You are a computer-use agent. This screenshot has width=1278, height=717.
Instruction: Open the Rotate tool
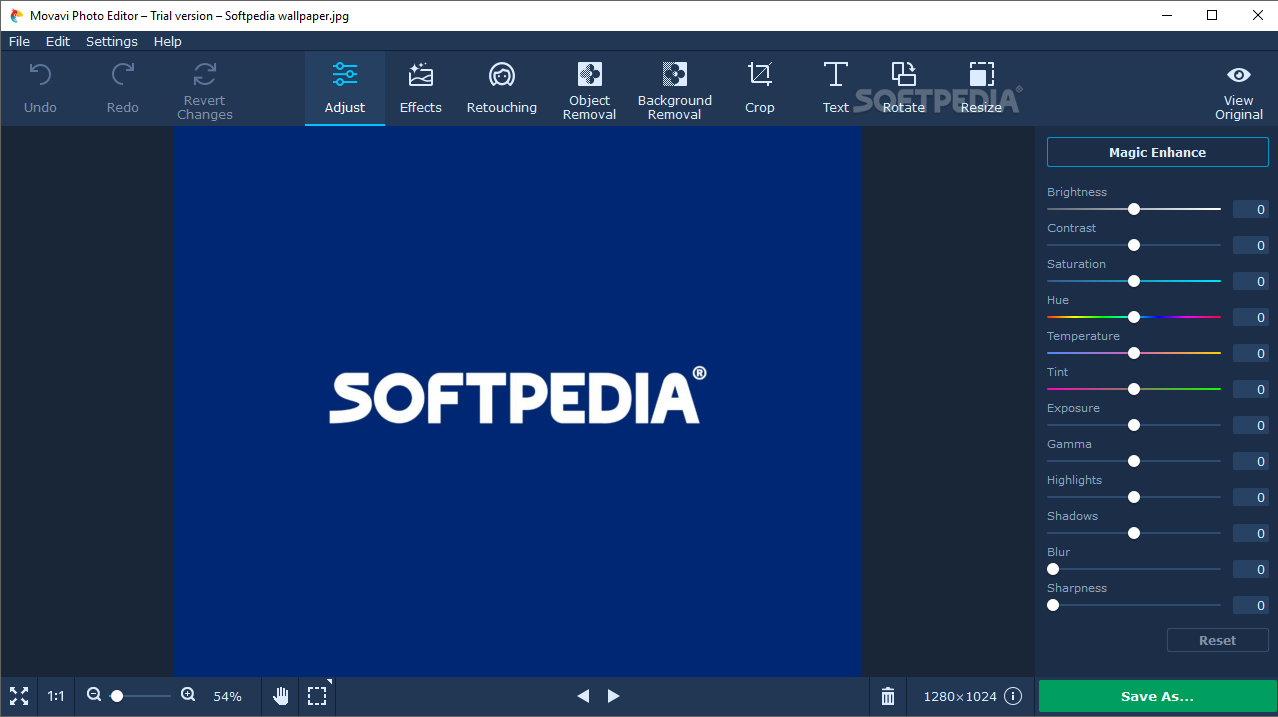click(904, 88)
